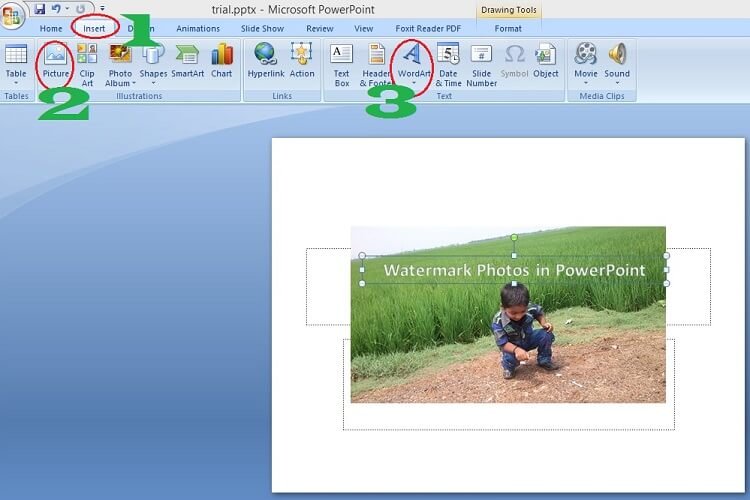Viewport: 750px width, 500px height.
Task: Undo the last action
Action: [x=56, y=9]
